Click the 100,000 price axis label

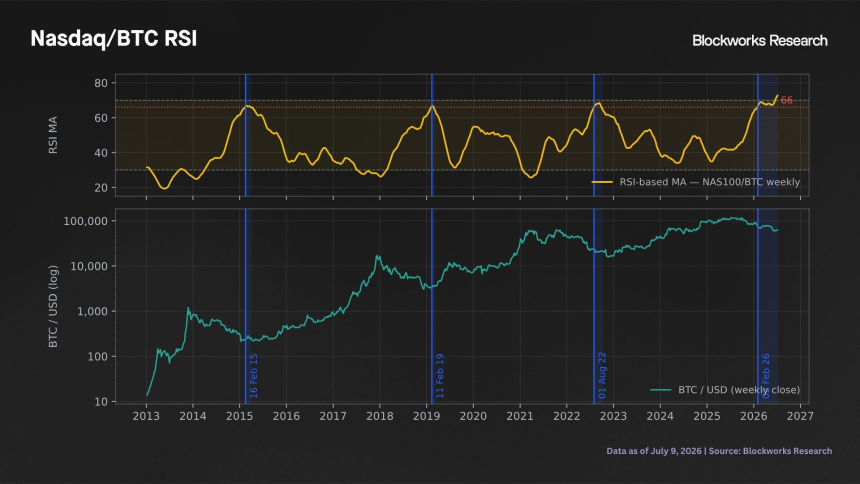click(86, 221)
